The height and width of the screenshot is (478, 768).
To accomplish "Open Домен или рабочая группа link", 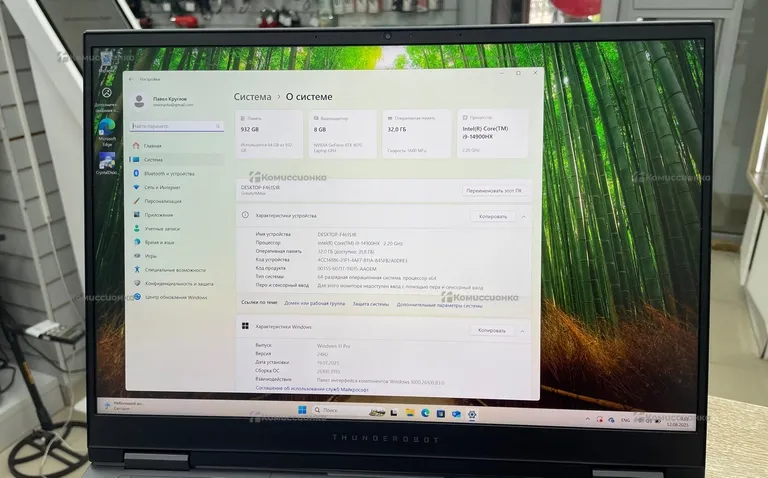I will pos(314,303).
